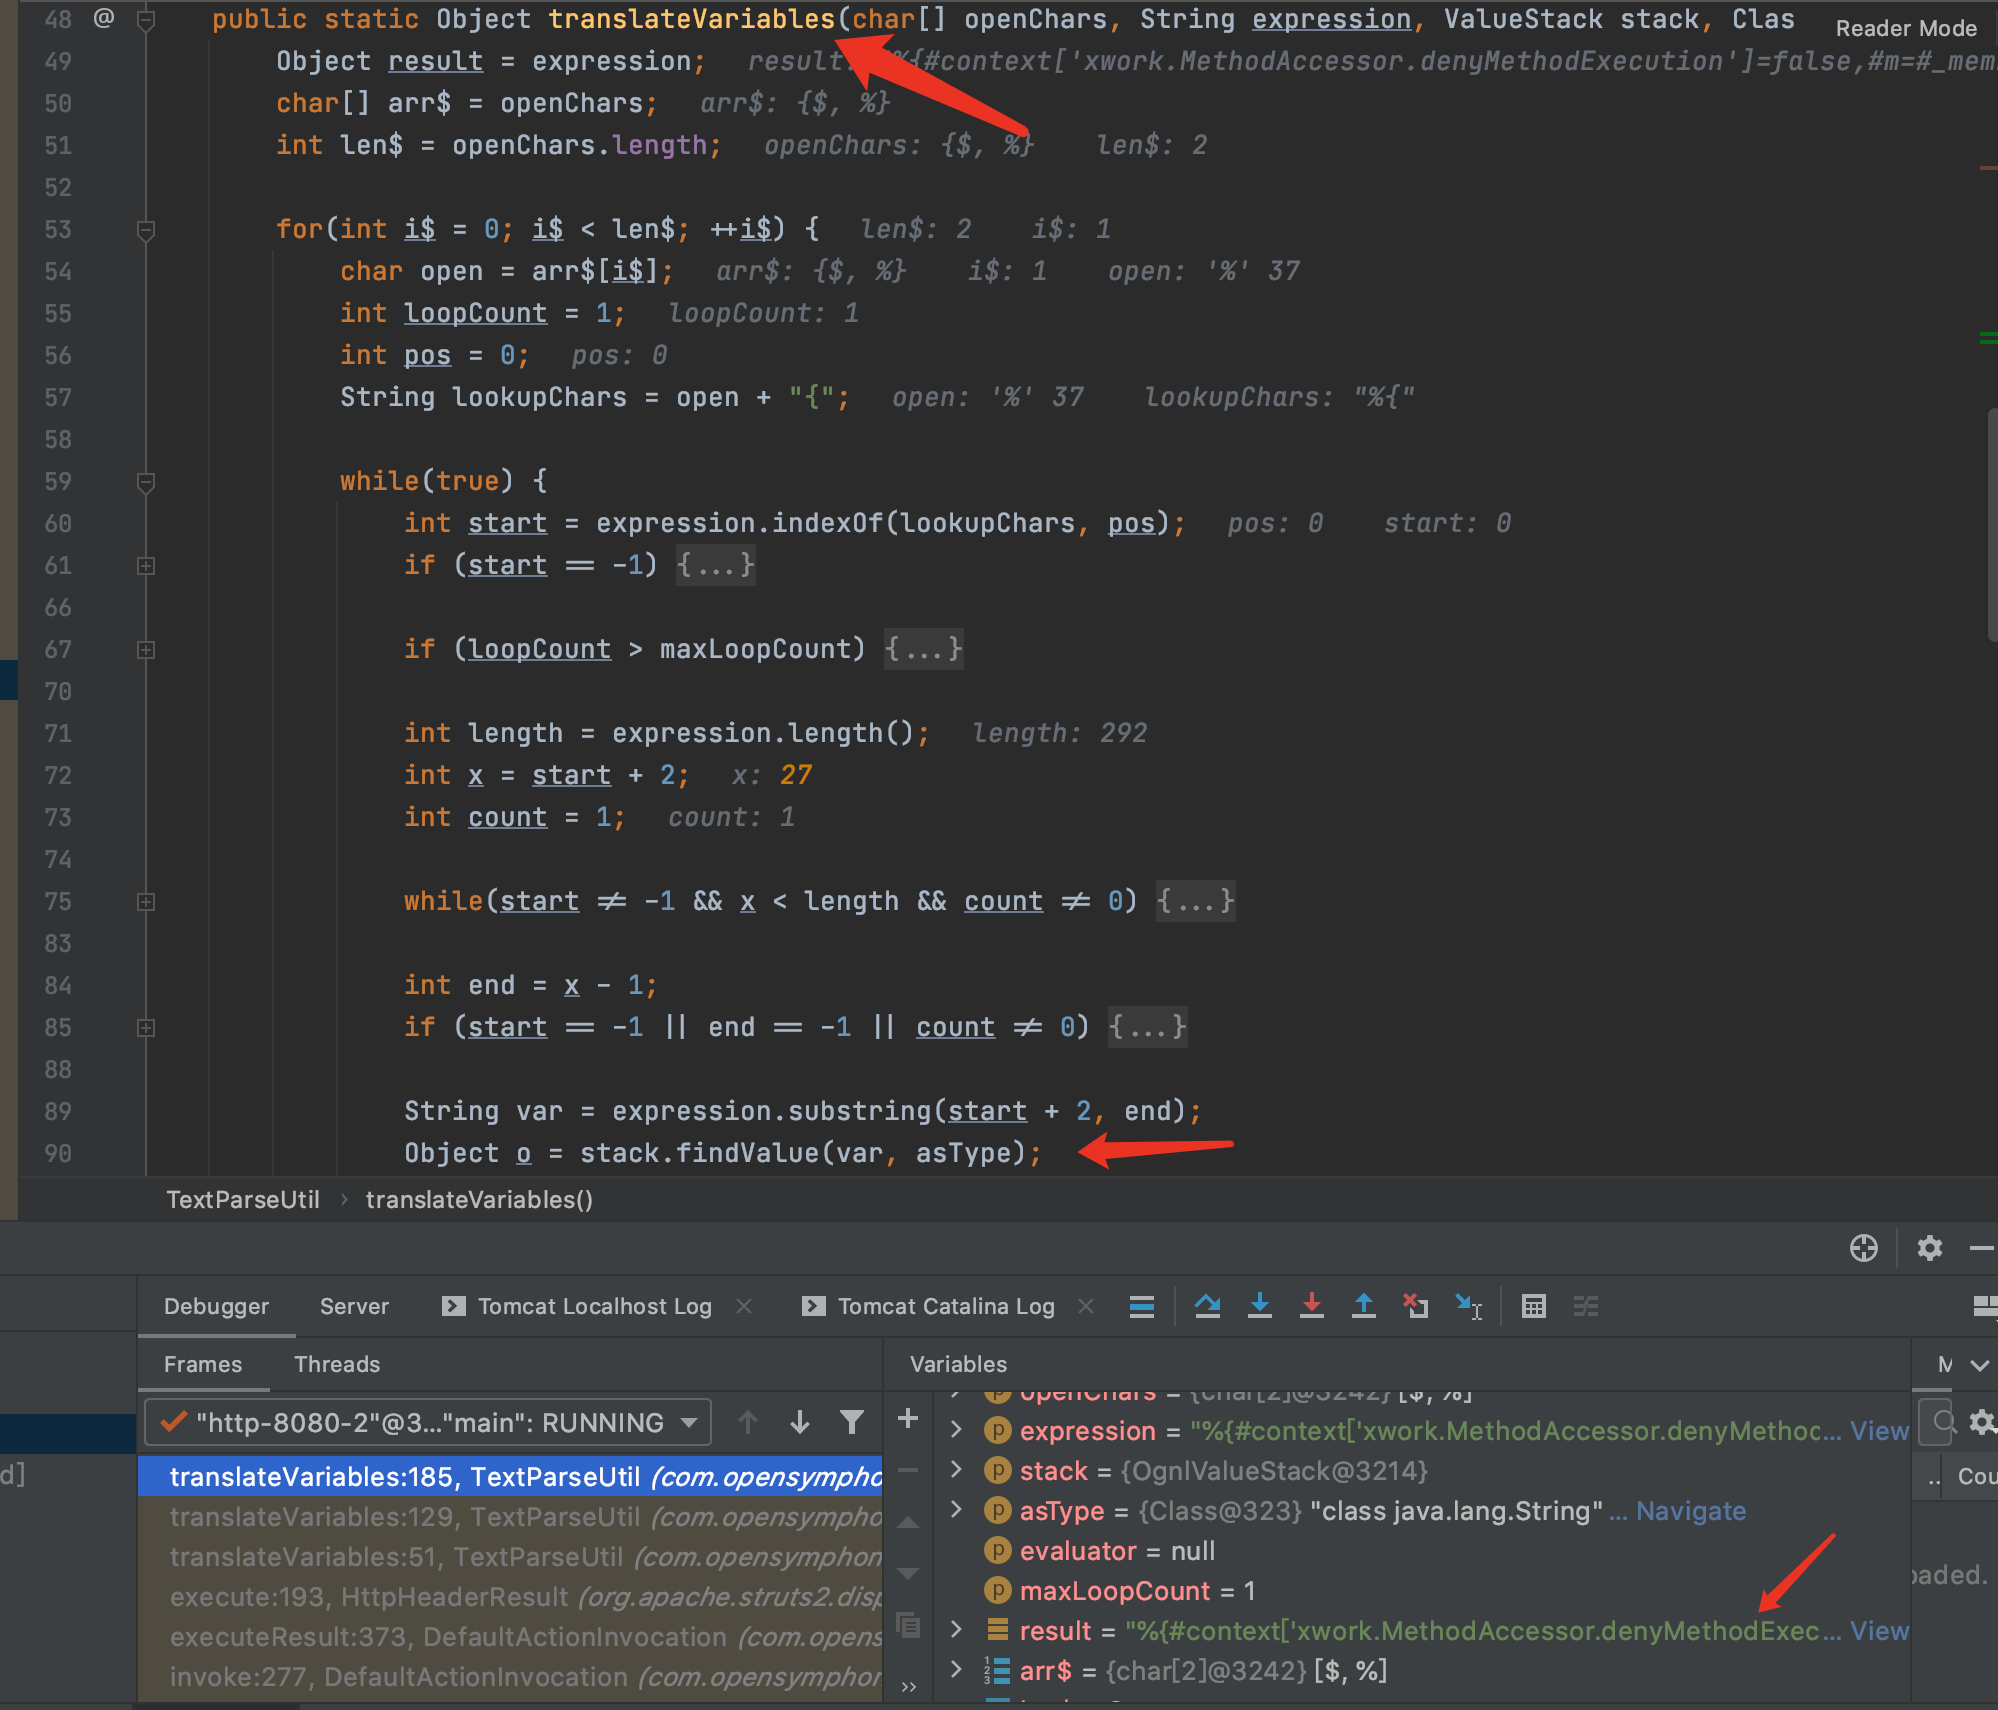Select frame translateVariables:51
Viewport: 1998px width, 1710px height.
(510, 1556)
